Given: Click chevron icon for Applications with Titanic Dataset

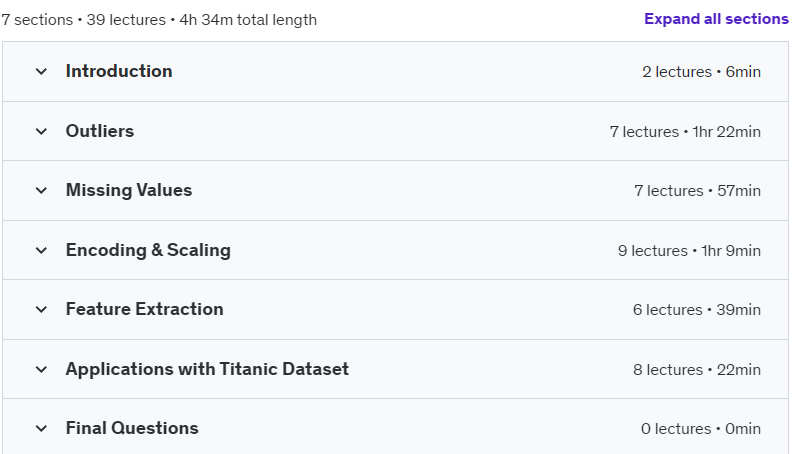Looking at the screenshot, I should click(x=41, y=370).
